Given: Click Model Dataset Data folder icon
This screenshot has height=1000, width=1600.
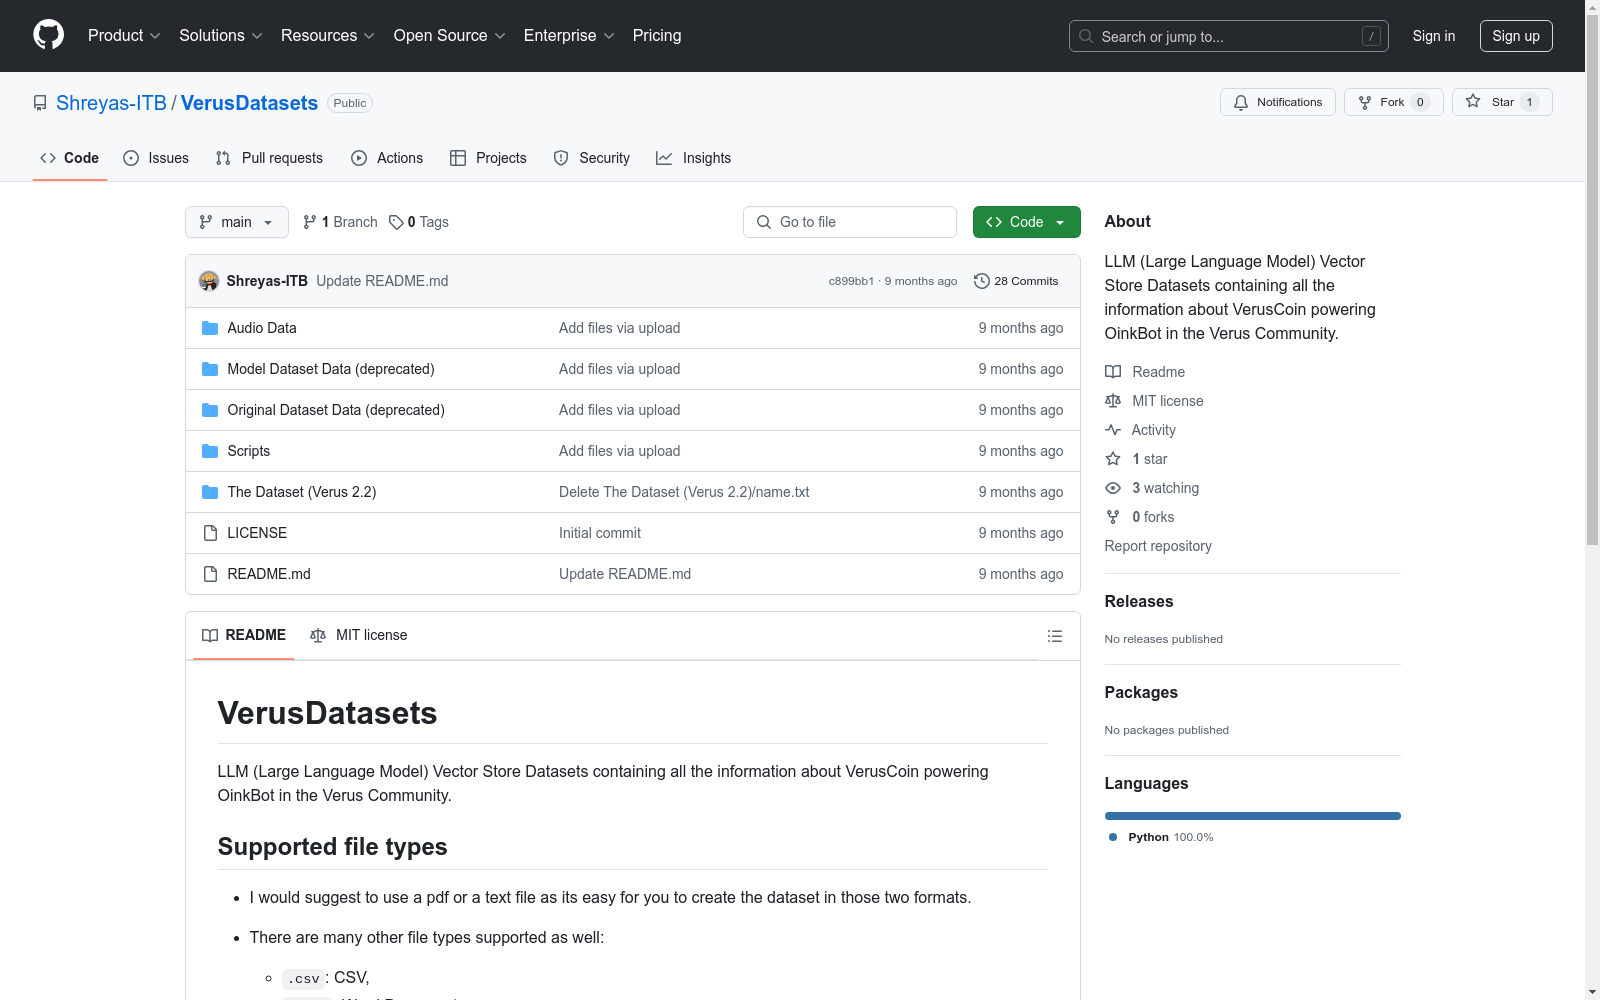Looking at the screenshot, I should point(210,369).
